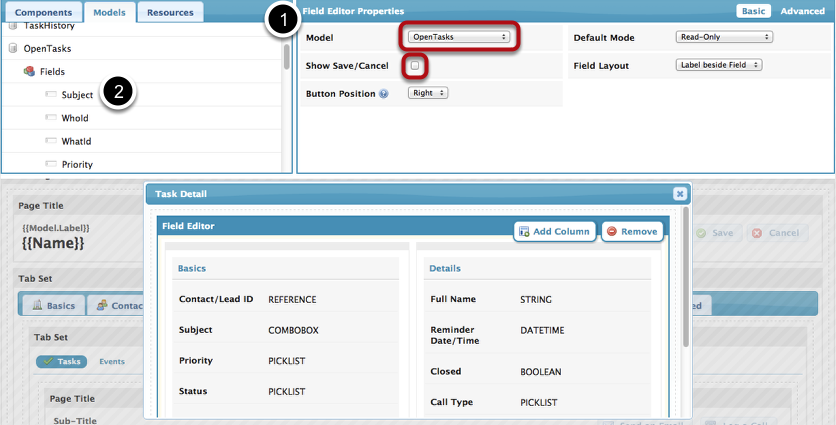Select the WhatId field in tree

pyautogui.click(x=76, y=141)
